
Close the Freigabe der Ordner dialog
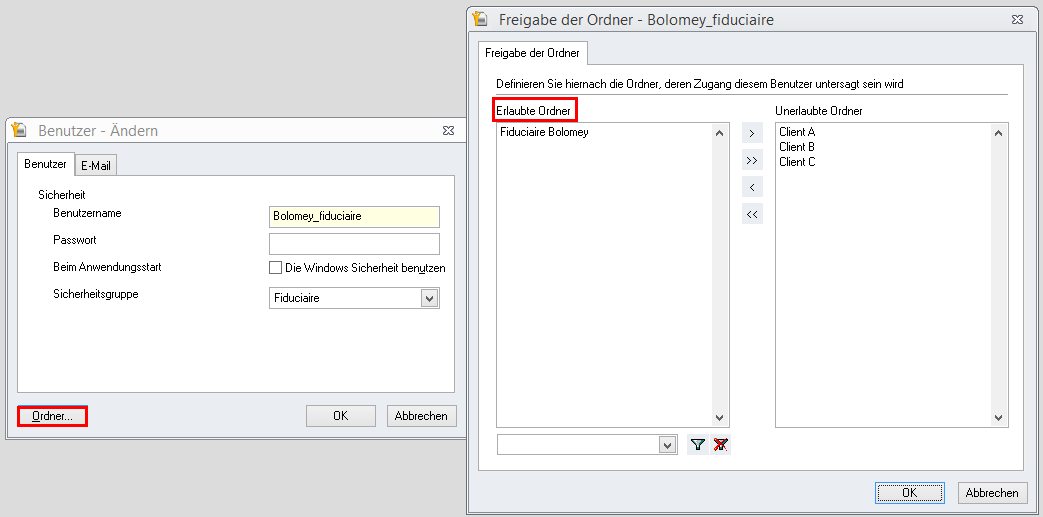1016,19
